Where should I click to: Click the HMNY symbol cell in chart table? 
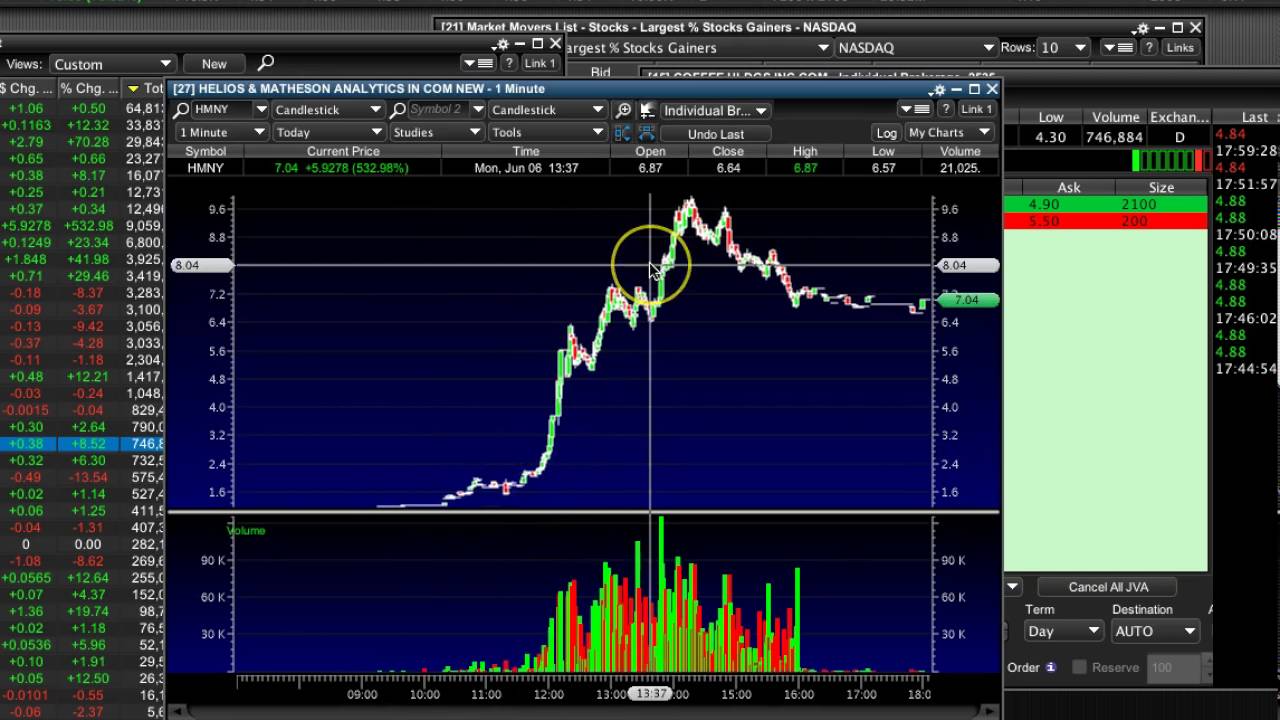206,168
